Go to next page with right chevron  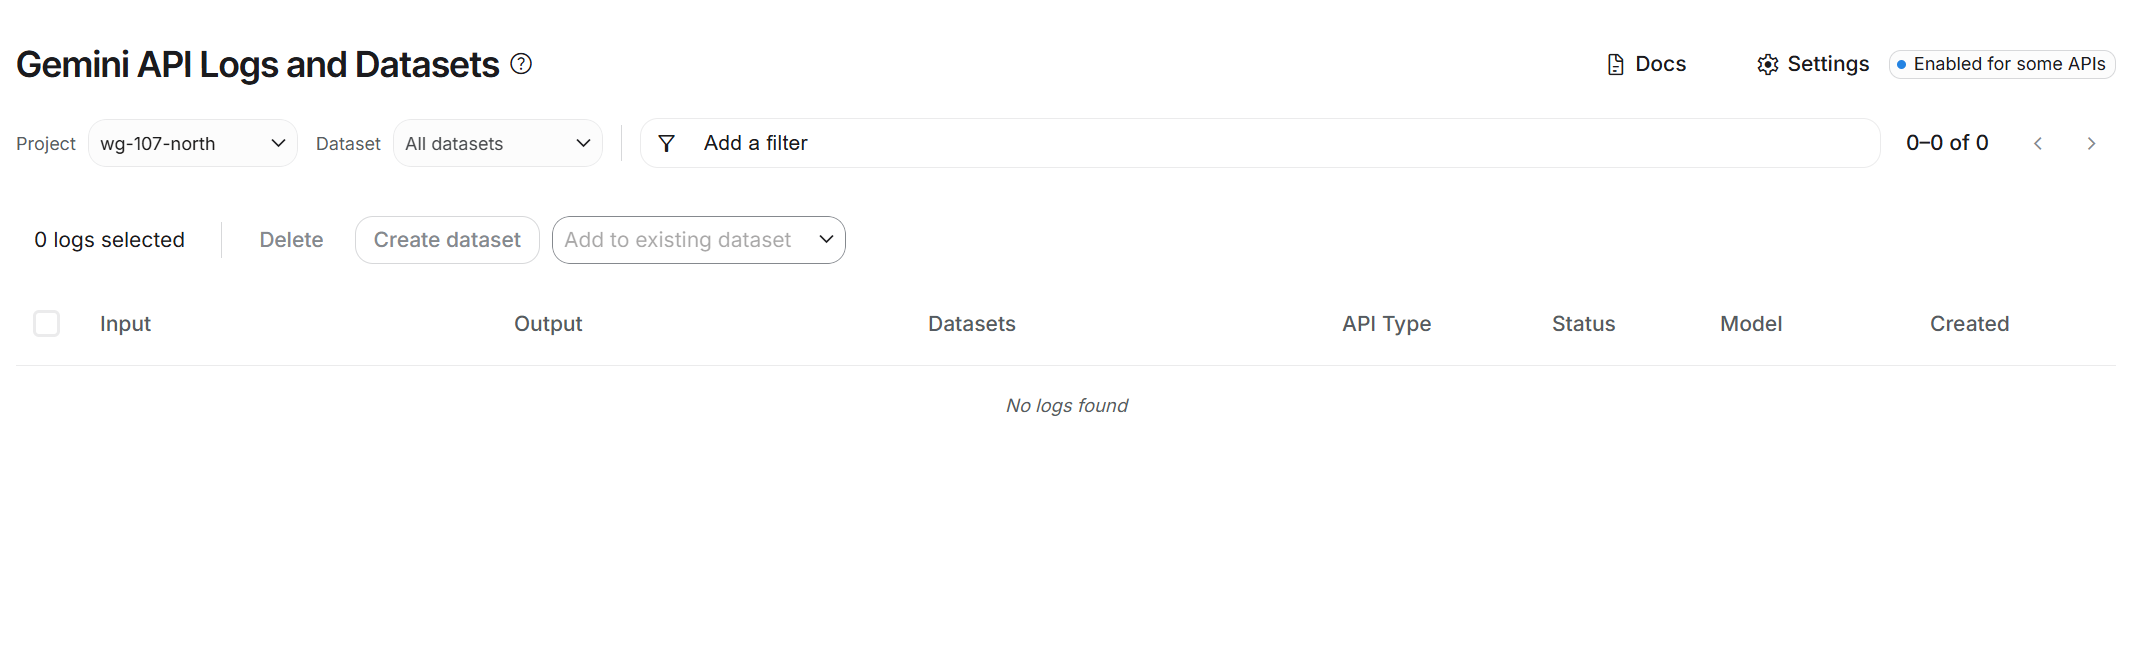[x=2091, y=144]
